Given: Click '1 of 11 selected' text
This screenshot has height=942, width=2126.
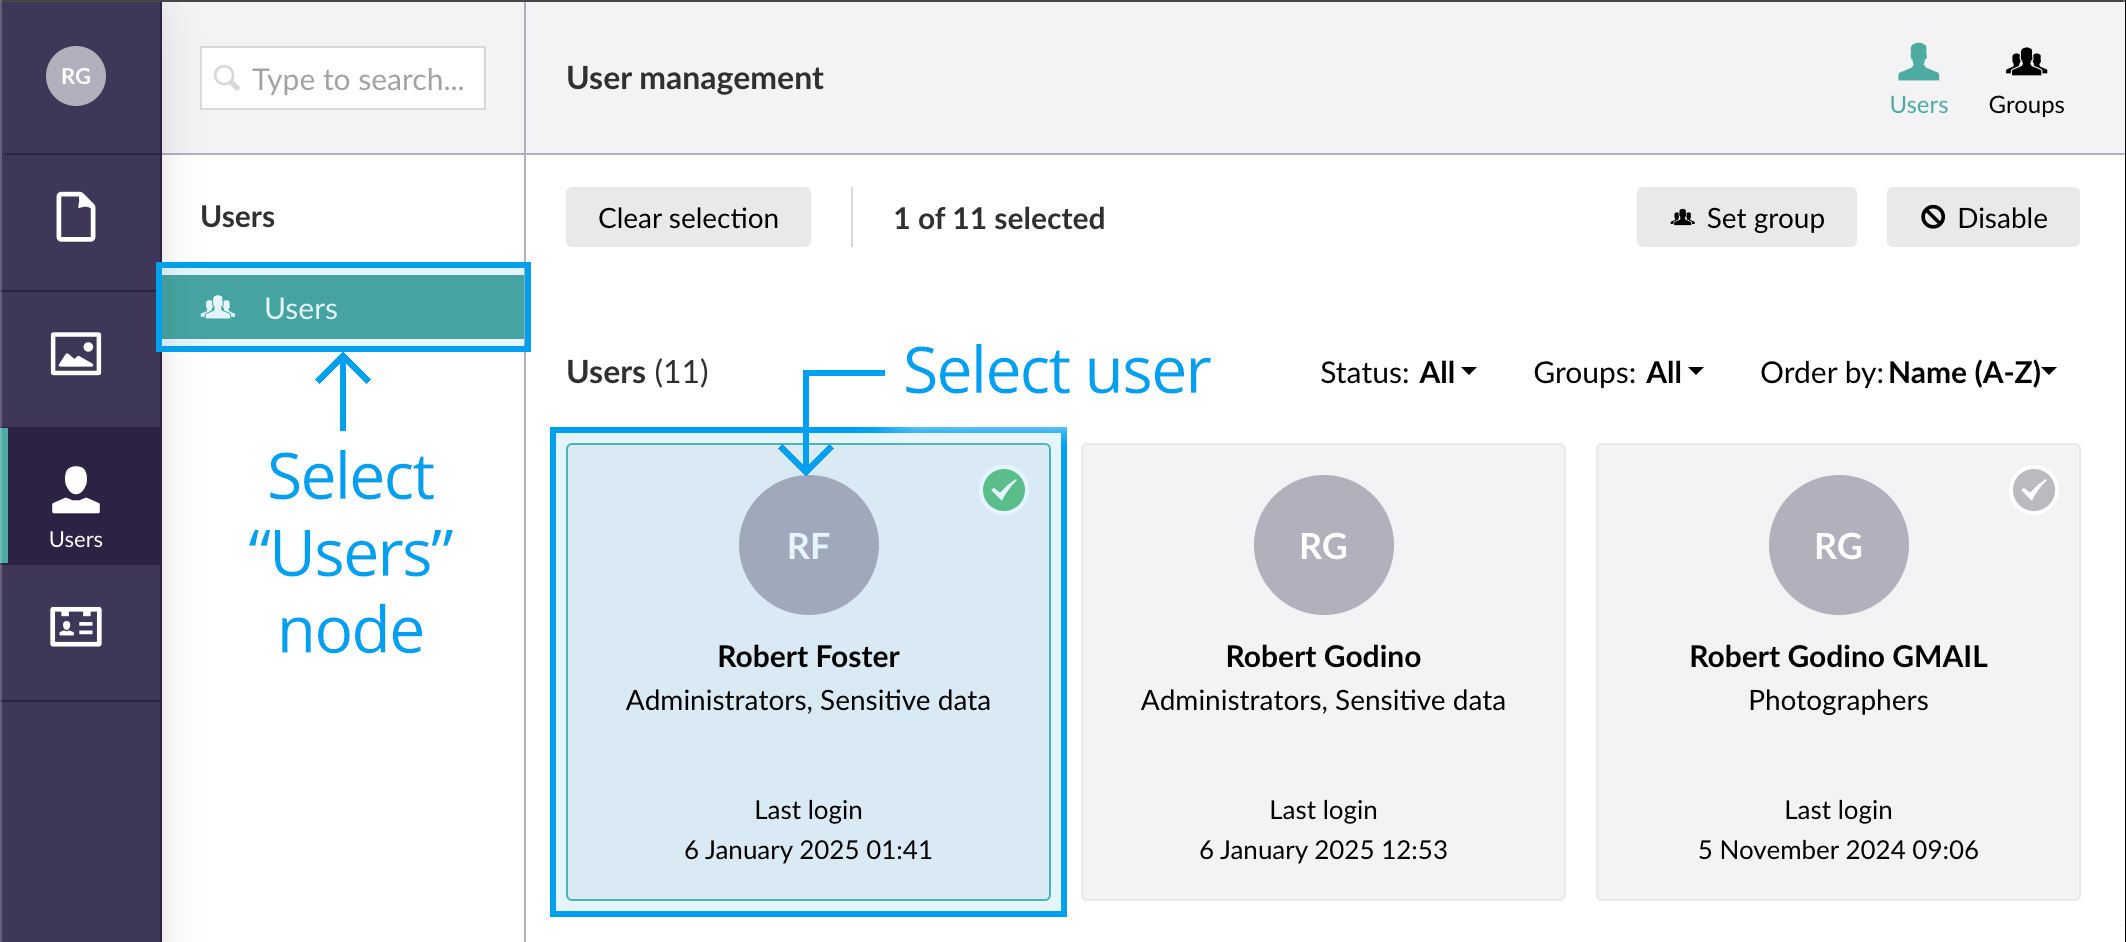Looking at the screenshot, I should [999, 218].
